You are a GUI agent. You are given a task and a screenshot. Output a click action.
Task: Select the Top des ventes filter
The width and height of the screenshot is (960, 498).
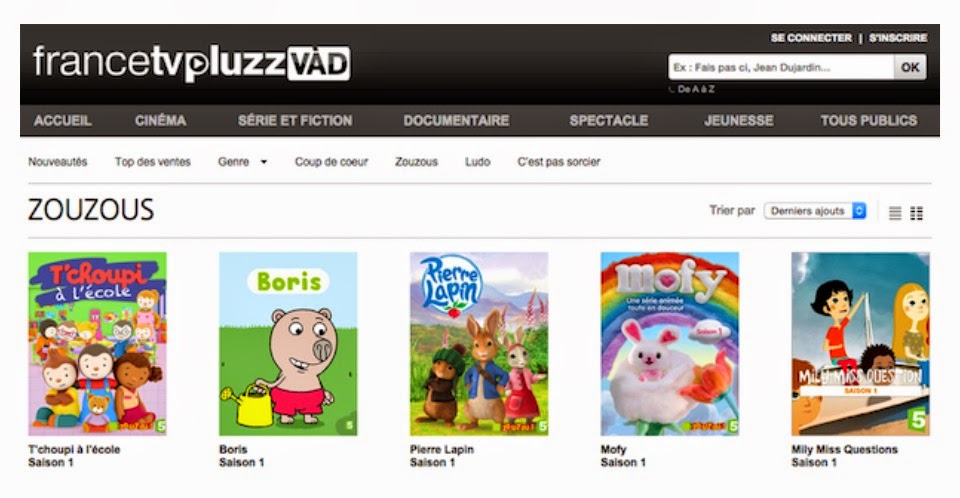152,162
